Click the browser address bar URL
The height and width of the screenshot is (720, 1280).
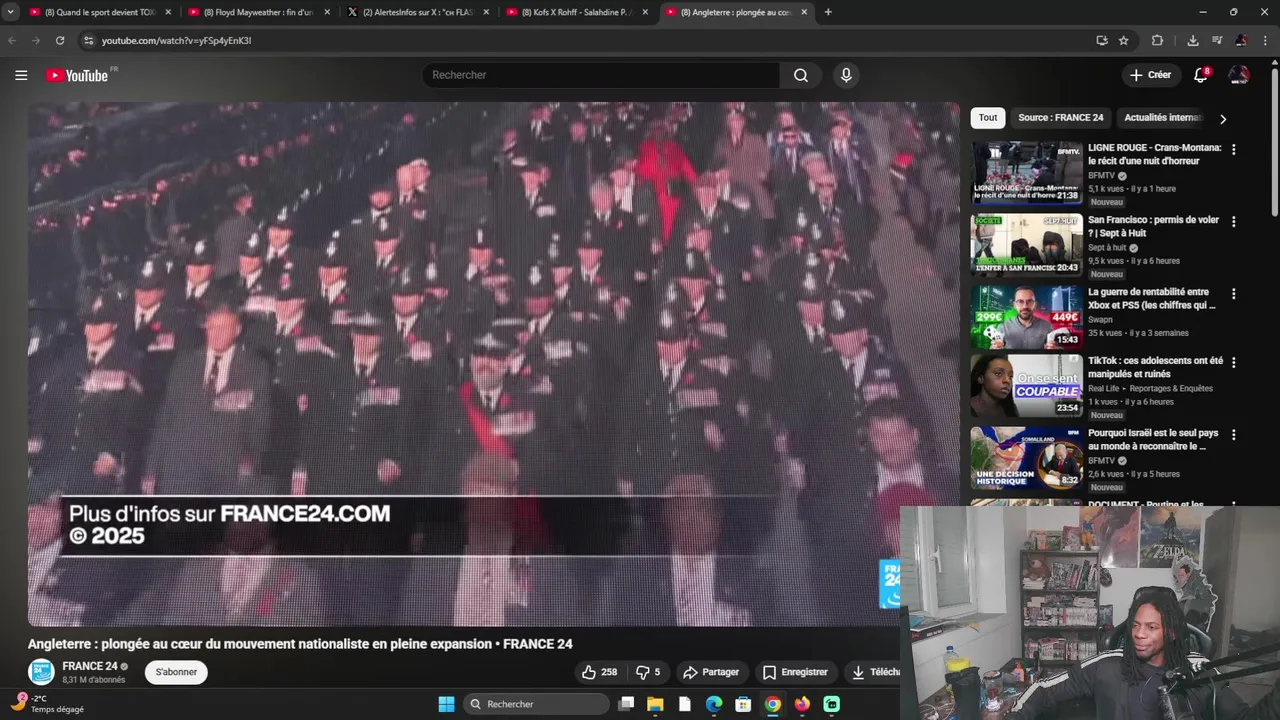click(x=176, y=40)
